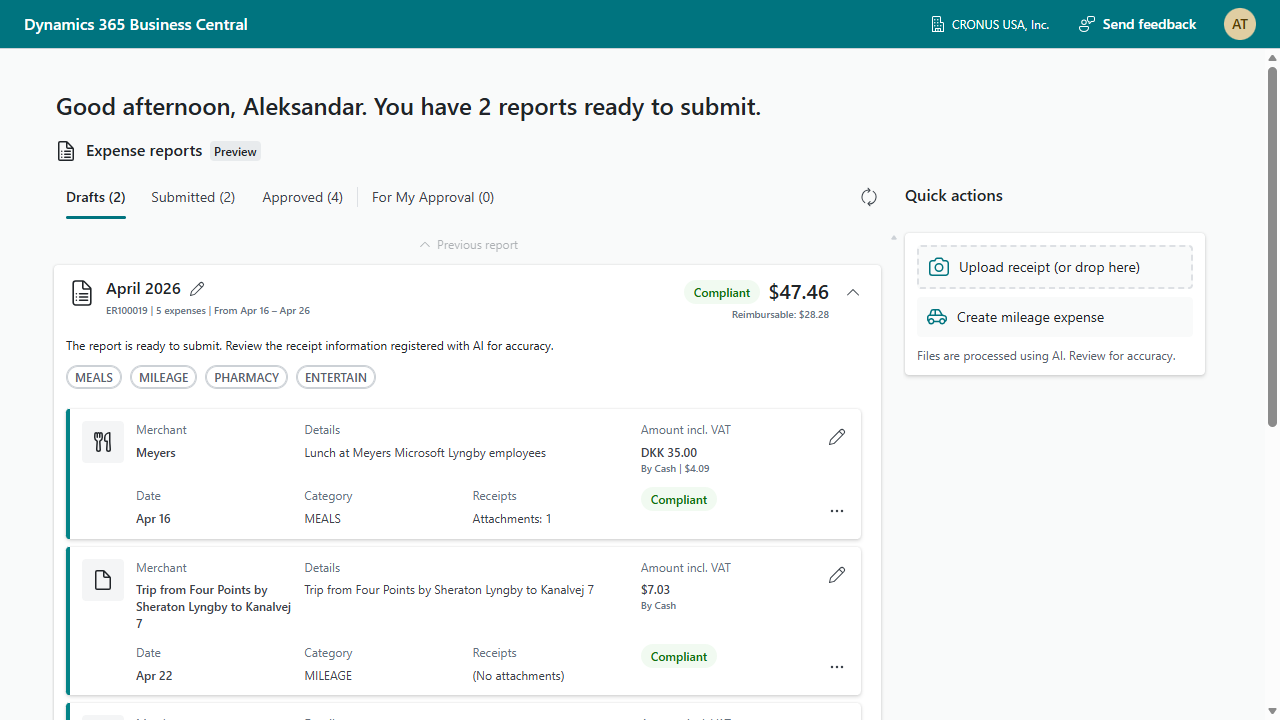Select the PHARMACY category chip
The height and width of the screenshot is (720, 1280).
click(x=246, y=377)
